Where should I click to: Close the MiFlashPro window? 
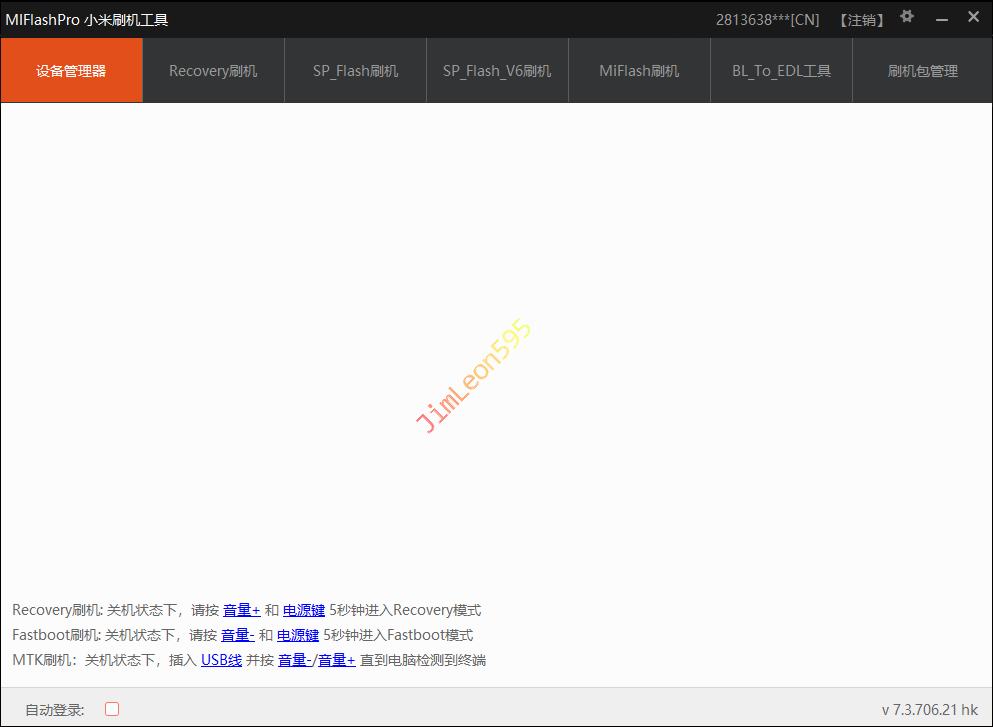[973, 18]
